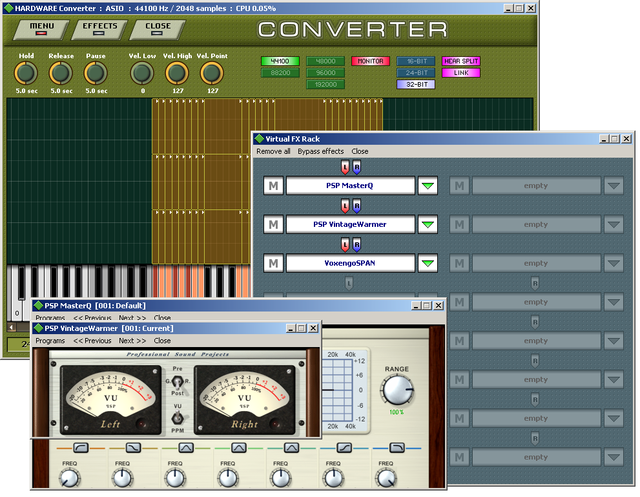Click Close in Virtual FX Rack menu
This screenshot has height=497, width=640.
(360, 151)
